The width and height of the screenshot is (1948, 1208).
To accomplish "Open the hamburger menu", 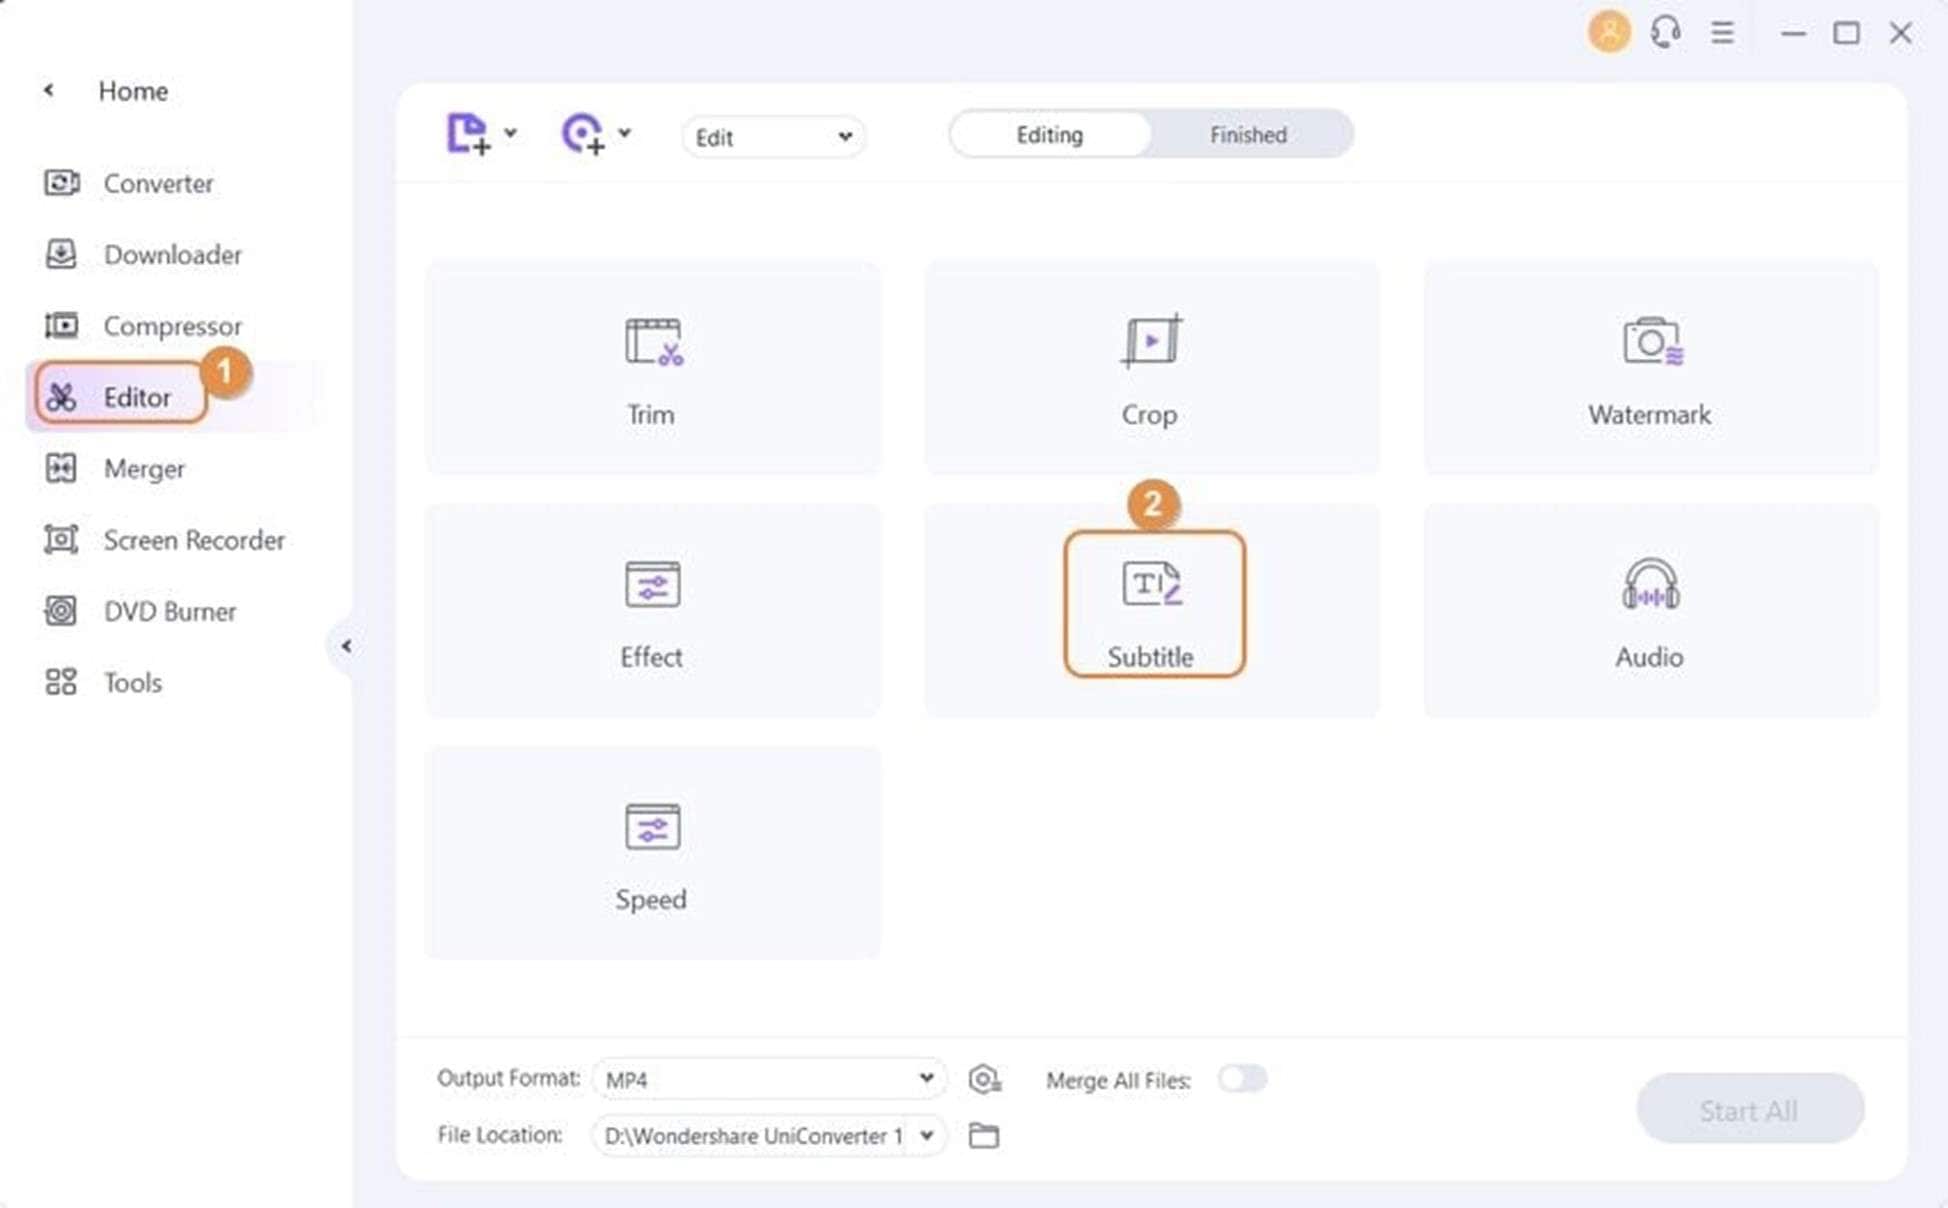I will point(1721,32).
